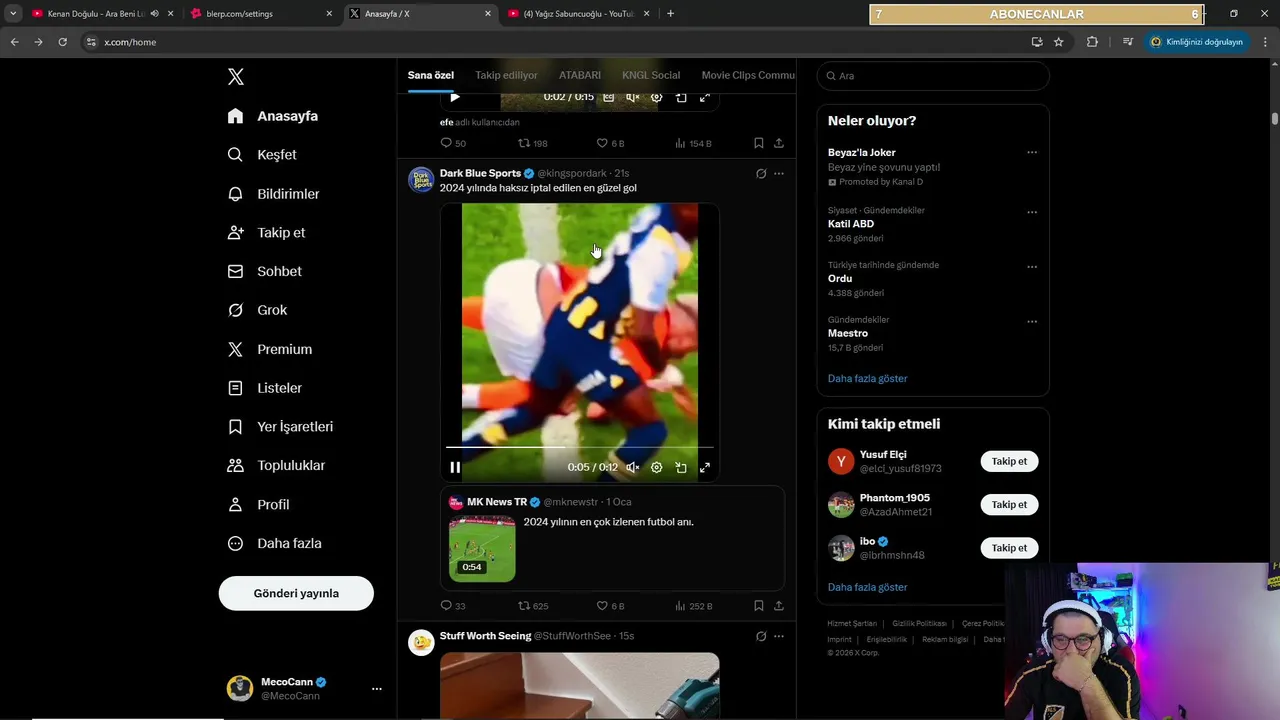This screenshot has width=1280, height=720.
Task: Follow Yusuf Elçi with Takip et
Action: [x=1009, y=461]
